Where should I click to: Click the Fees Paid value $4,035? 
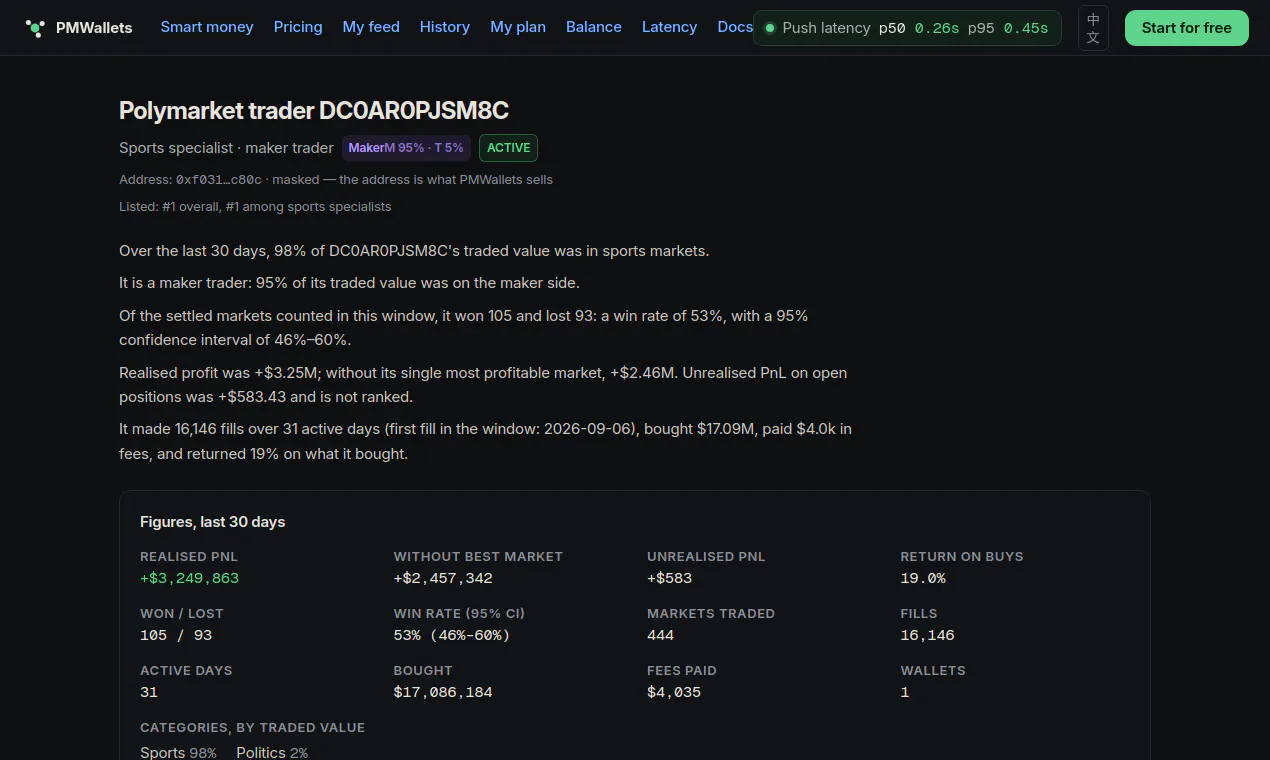click(674, 692)
